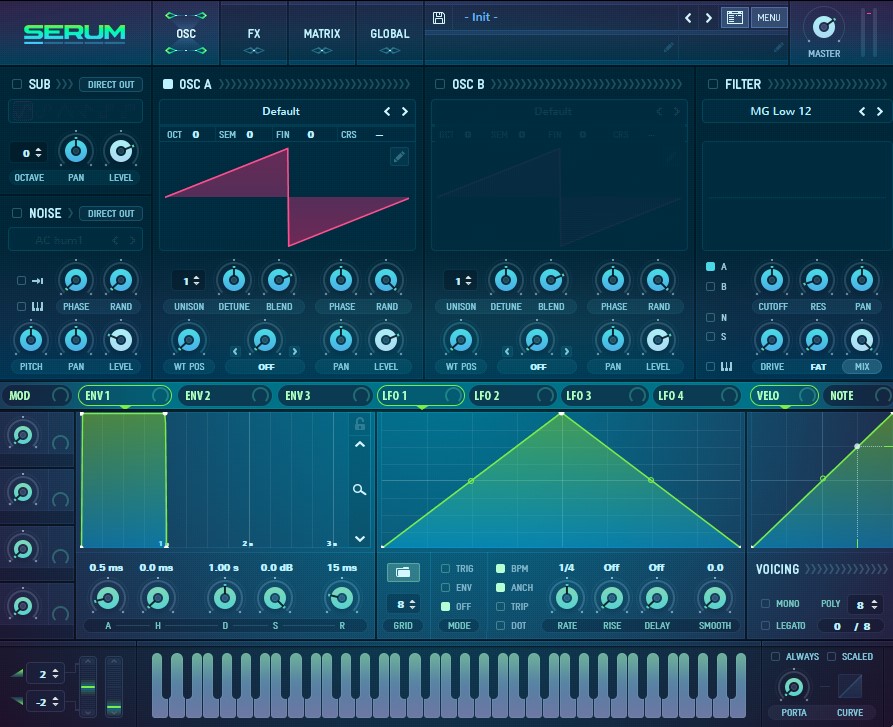Select the NOTE modulation tab

pyautogui.click(x=858, y=396)
